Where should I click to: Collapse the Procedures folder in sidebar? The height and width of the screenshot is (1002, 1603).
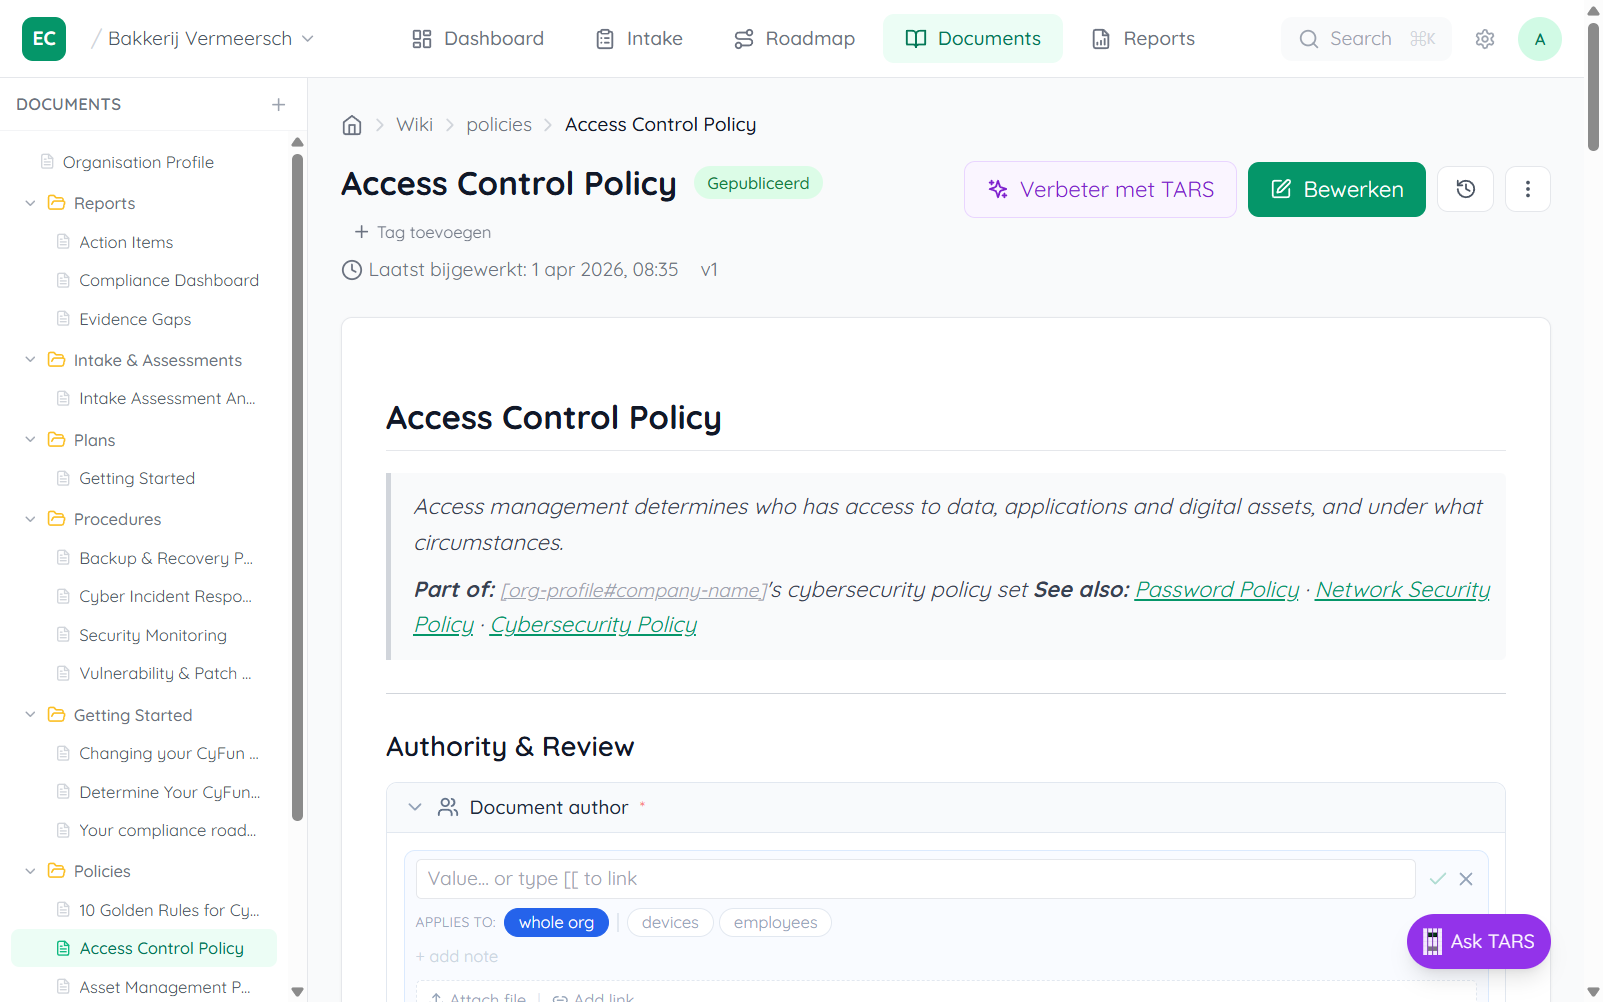pyautogui.click(x=30, y=519)
